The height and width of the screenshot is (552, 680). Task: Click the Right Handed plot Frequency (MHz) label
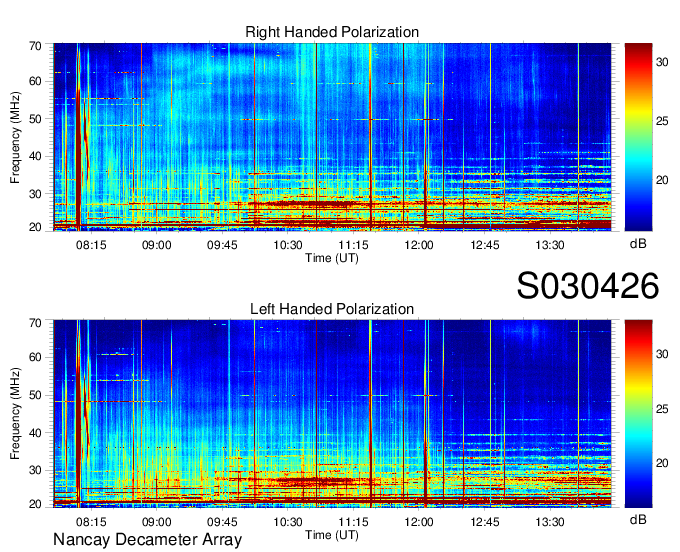15,137
